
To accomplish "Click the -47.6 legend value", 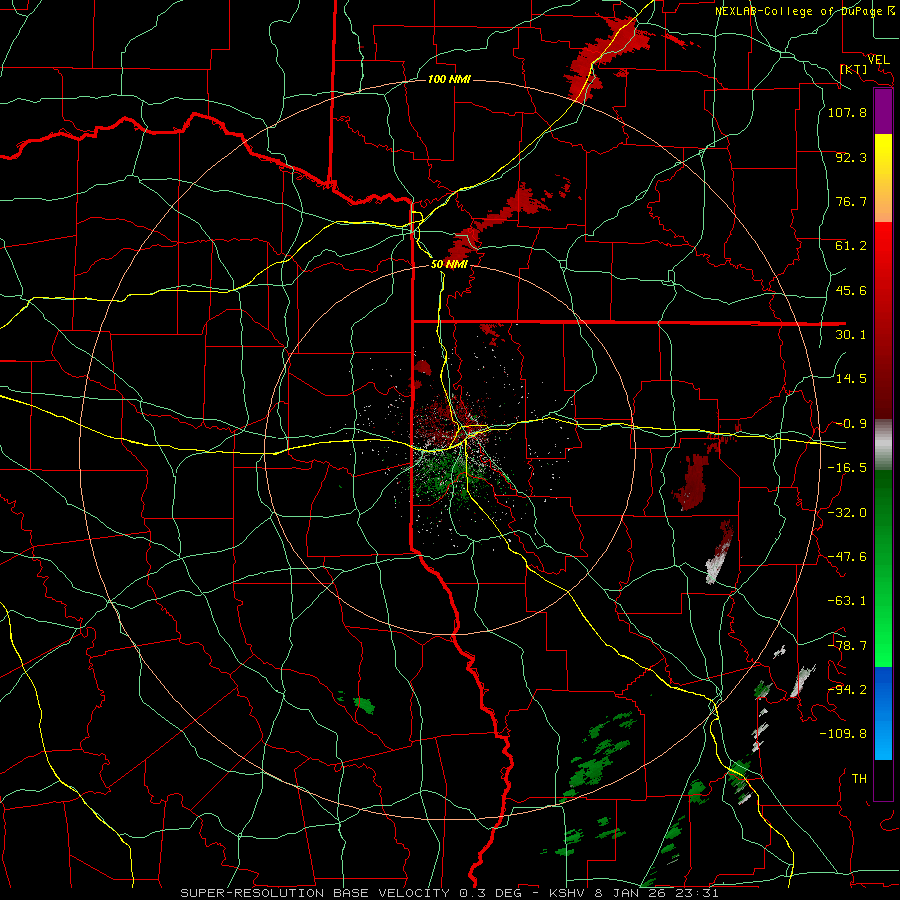I will pos(847,557).
